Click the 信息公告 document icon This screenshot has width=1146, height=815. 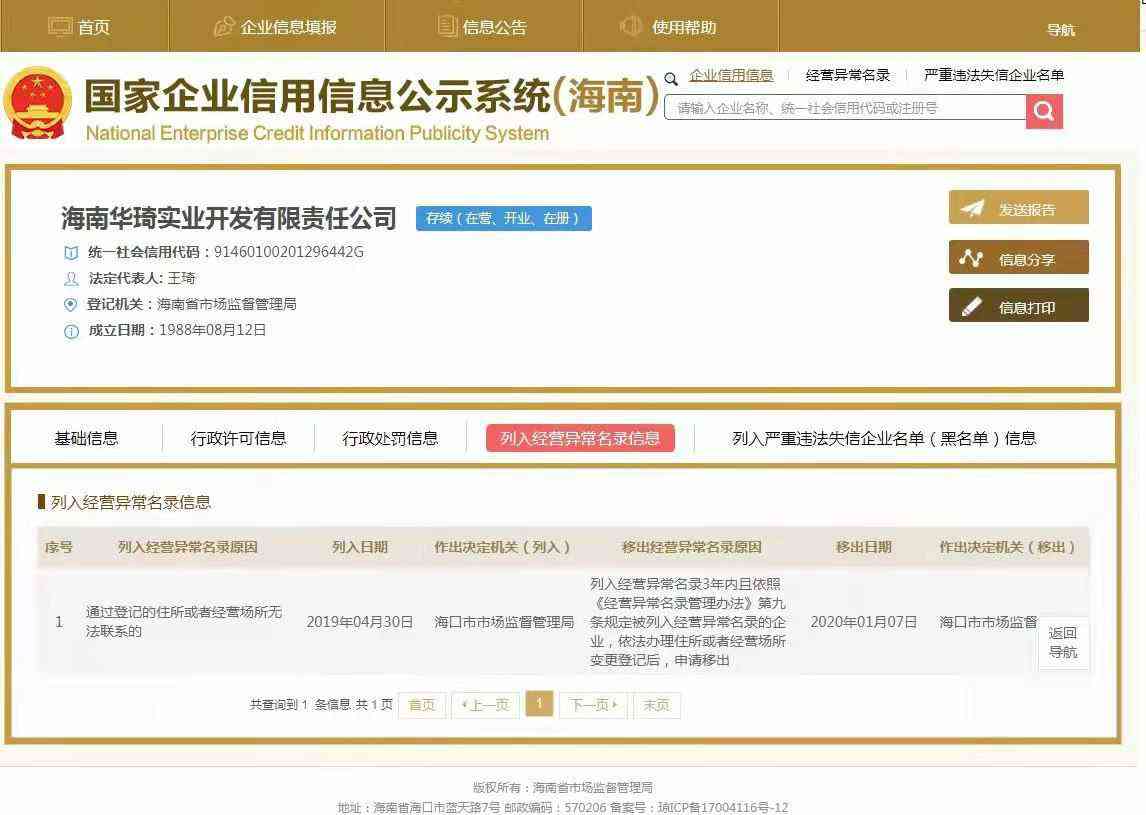pyautogui.click(x=447, y=27)
